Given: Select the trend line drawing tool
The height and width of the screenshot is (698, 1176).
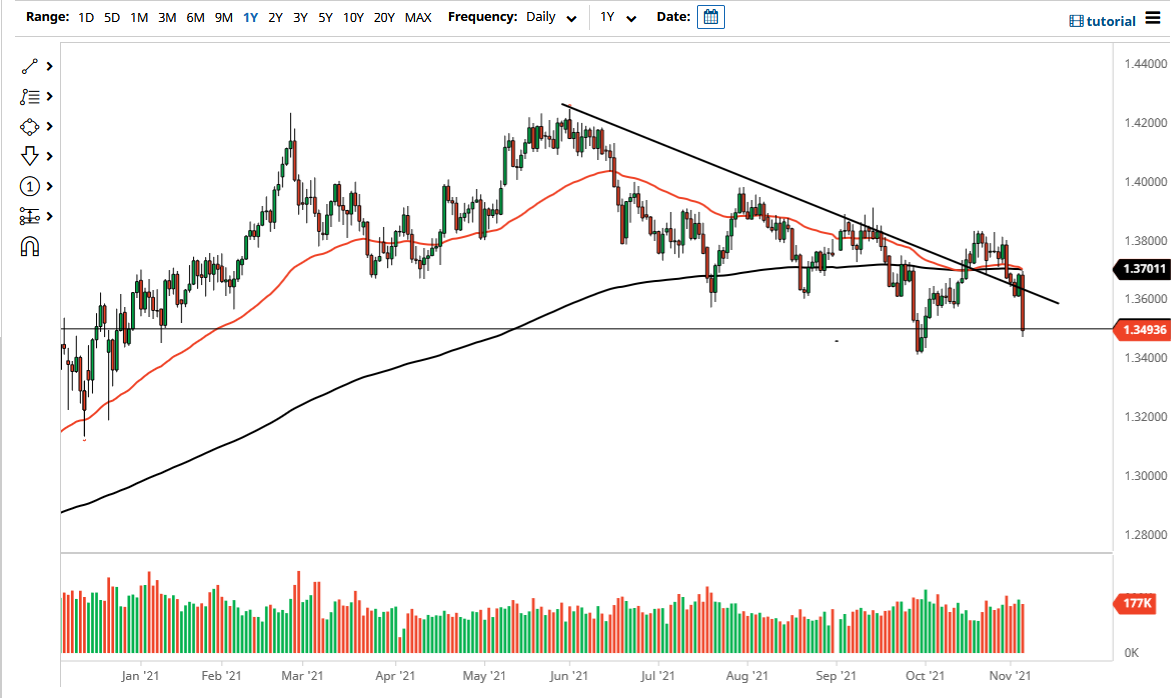Looking at the screenshot, I should click(x=30, y=66).
